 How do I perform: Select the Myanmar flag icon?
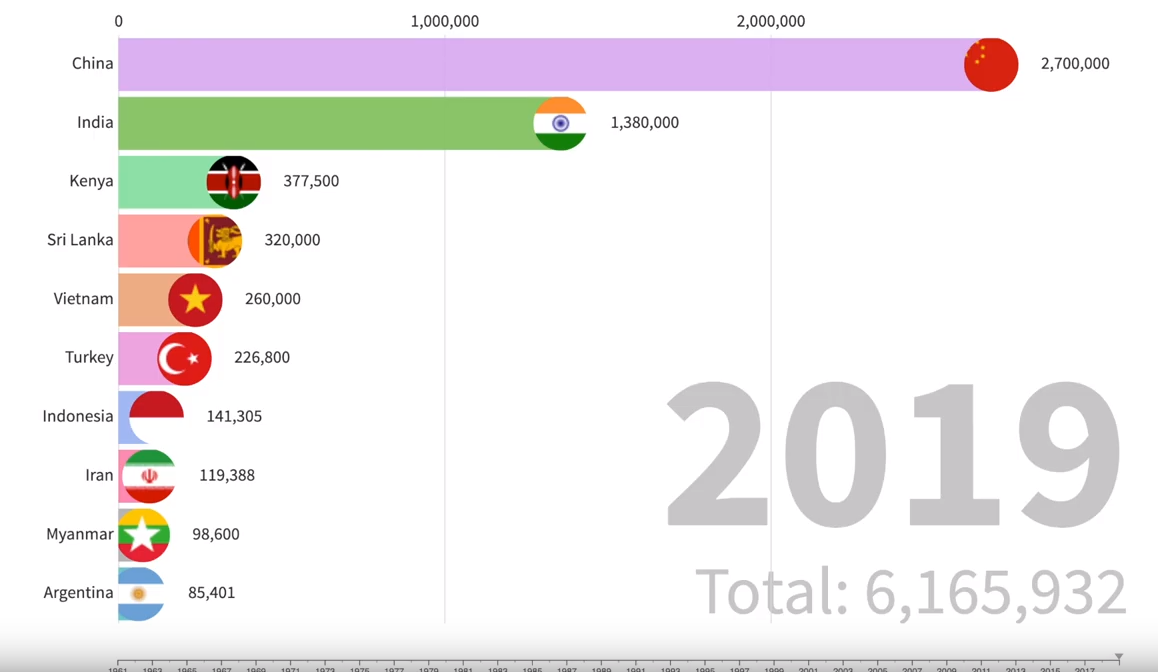(143, 535)
